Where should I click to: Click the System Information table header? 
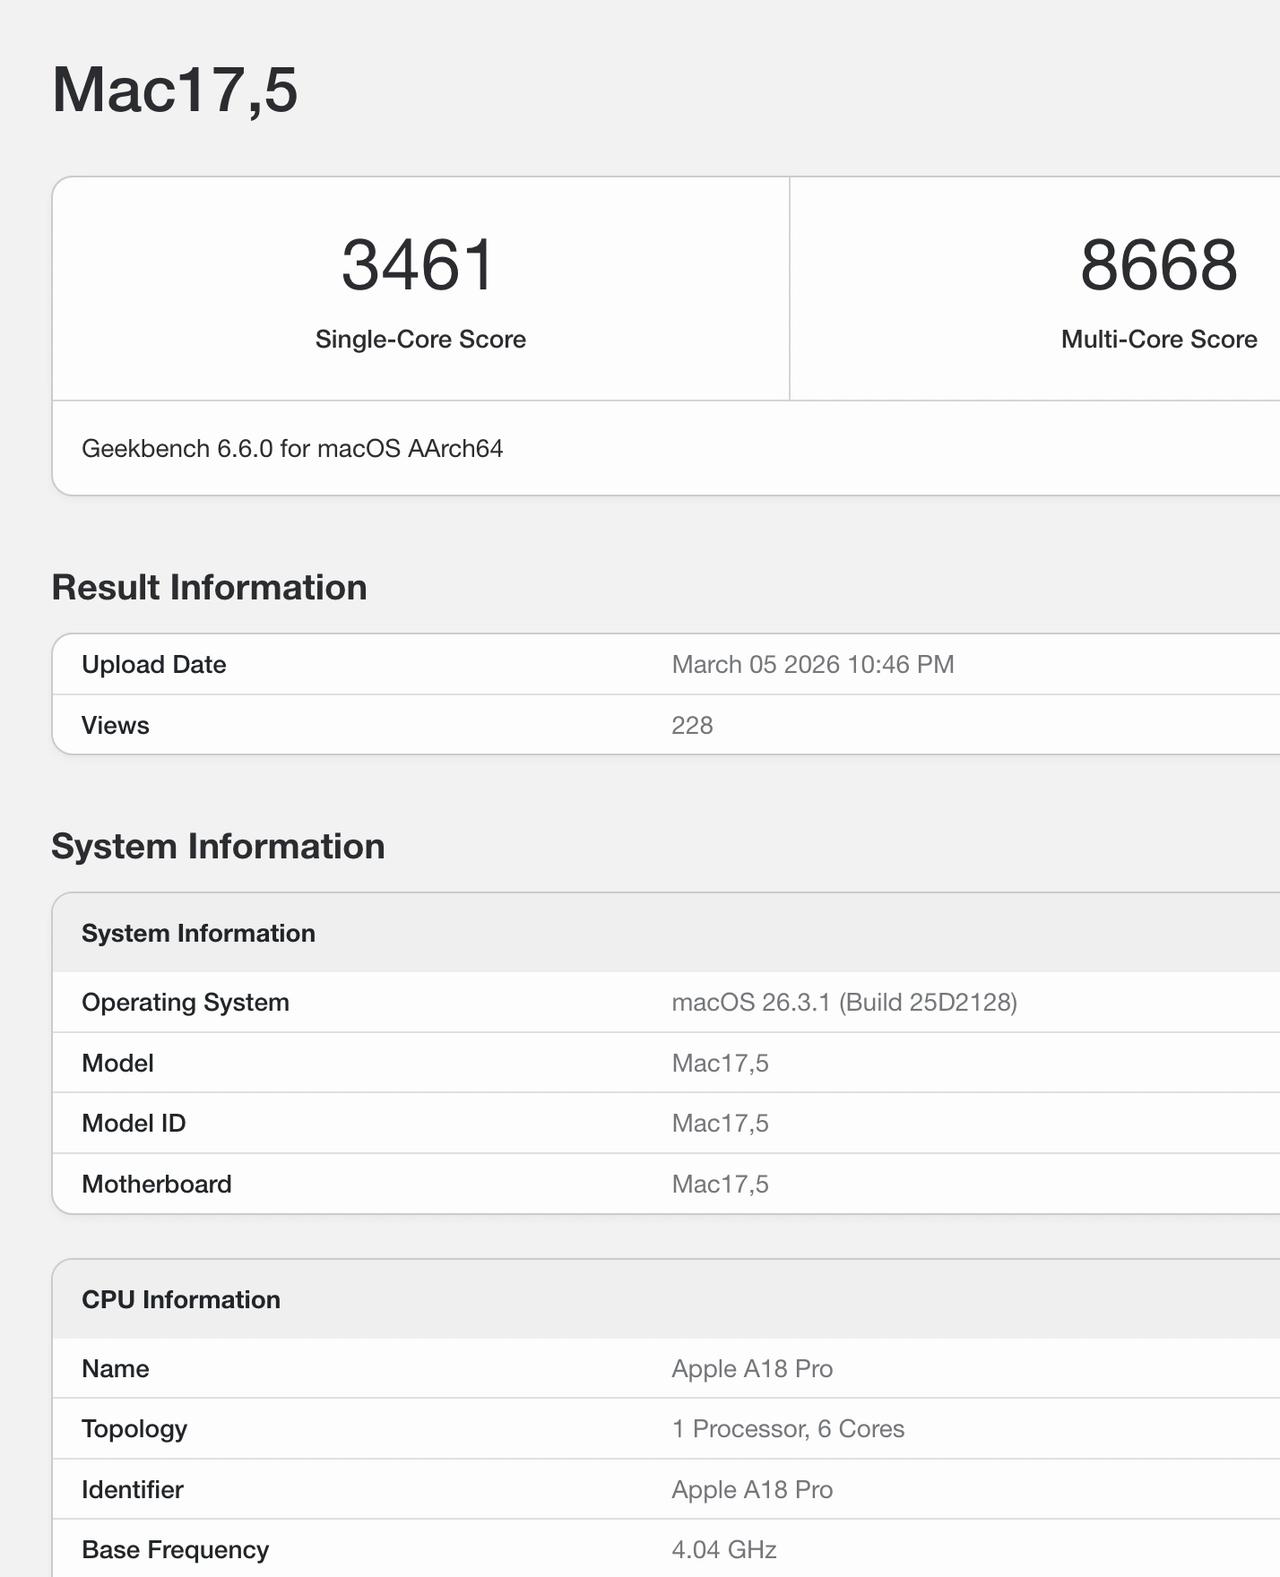[198, 933]
